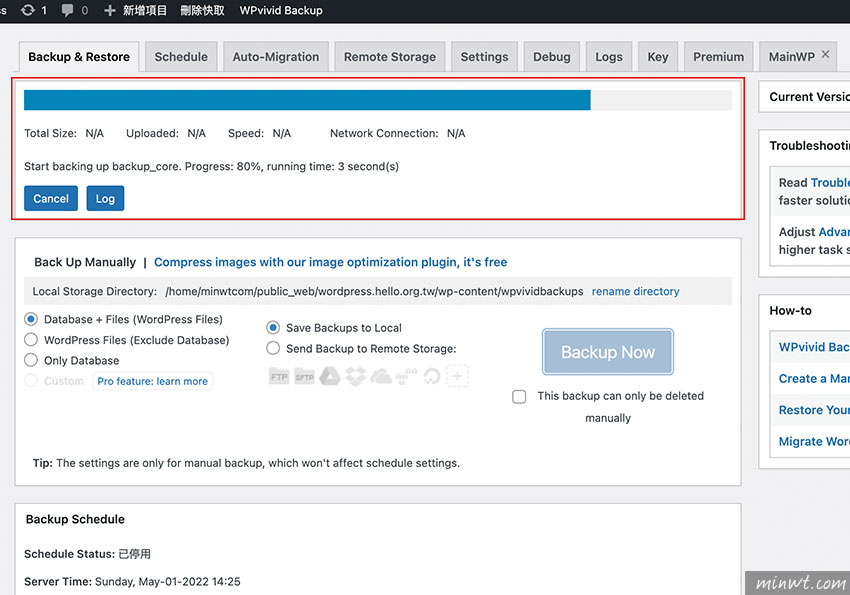Open the Migrate Wor… how-to link
This screenshot has height=595, width=850.
pos(814,442)
